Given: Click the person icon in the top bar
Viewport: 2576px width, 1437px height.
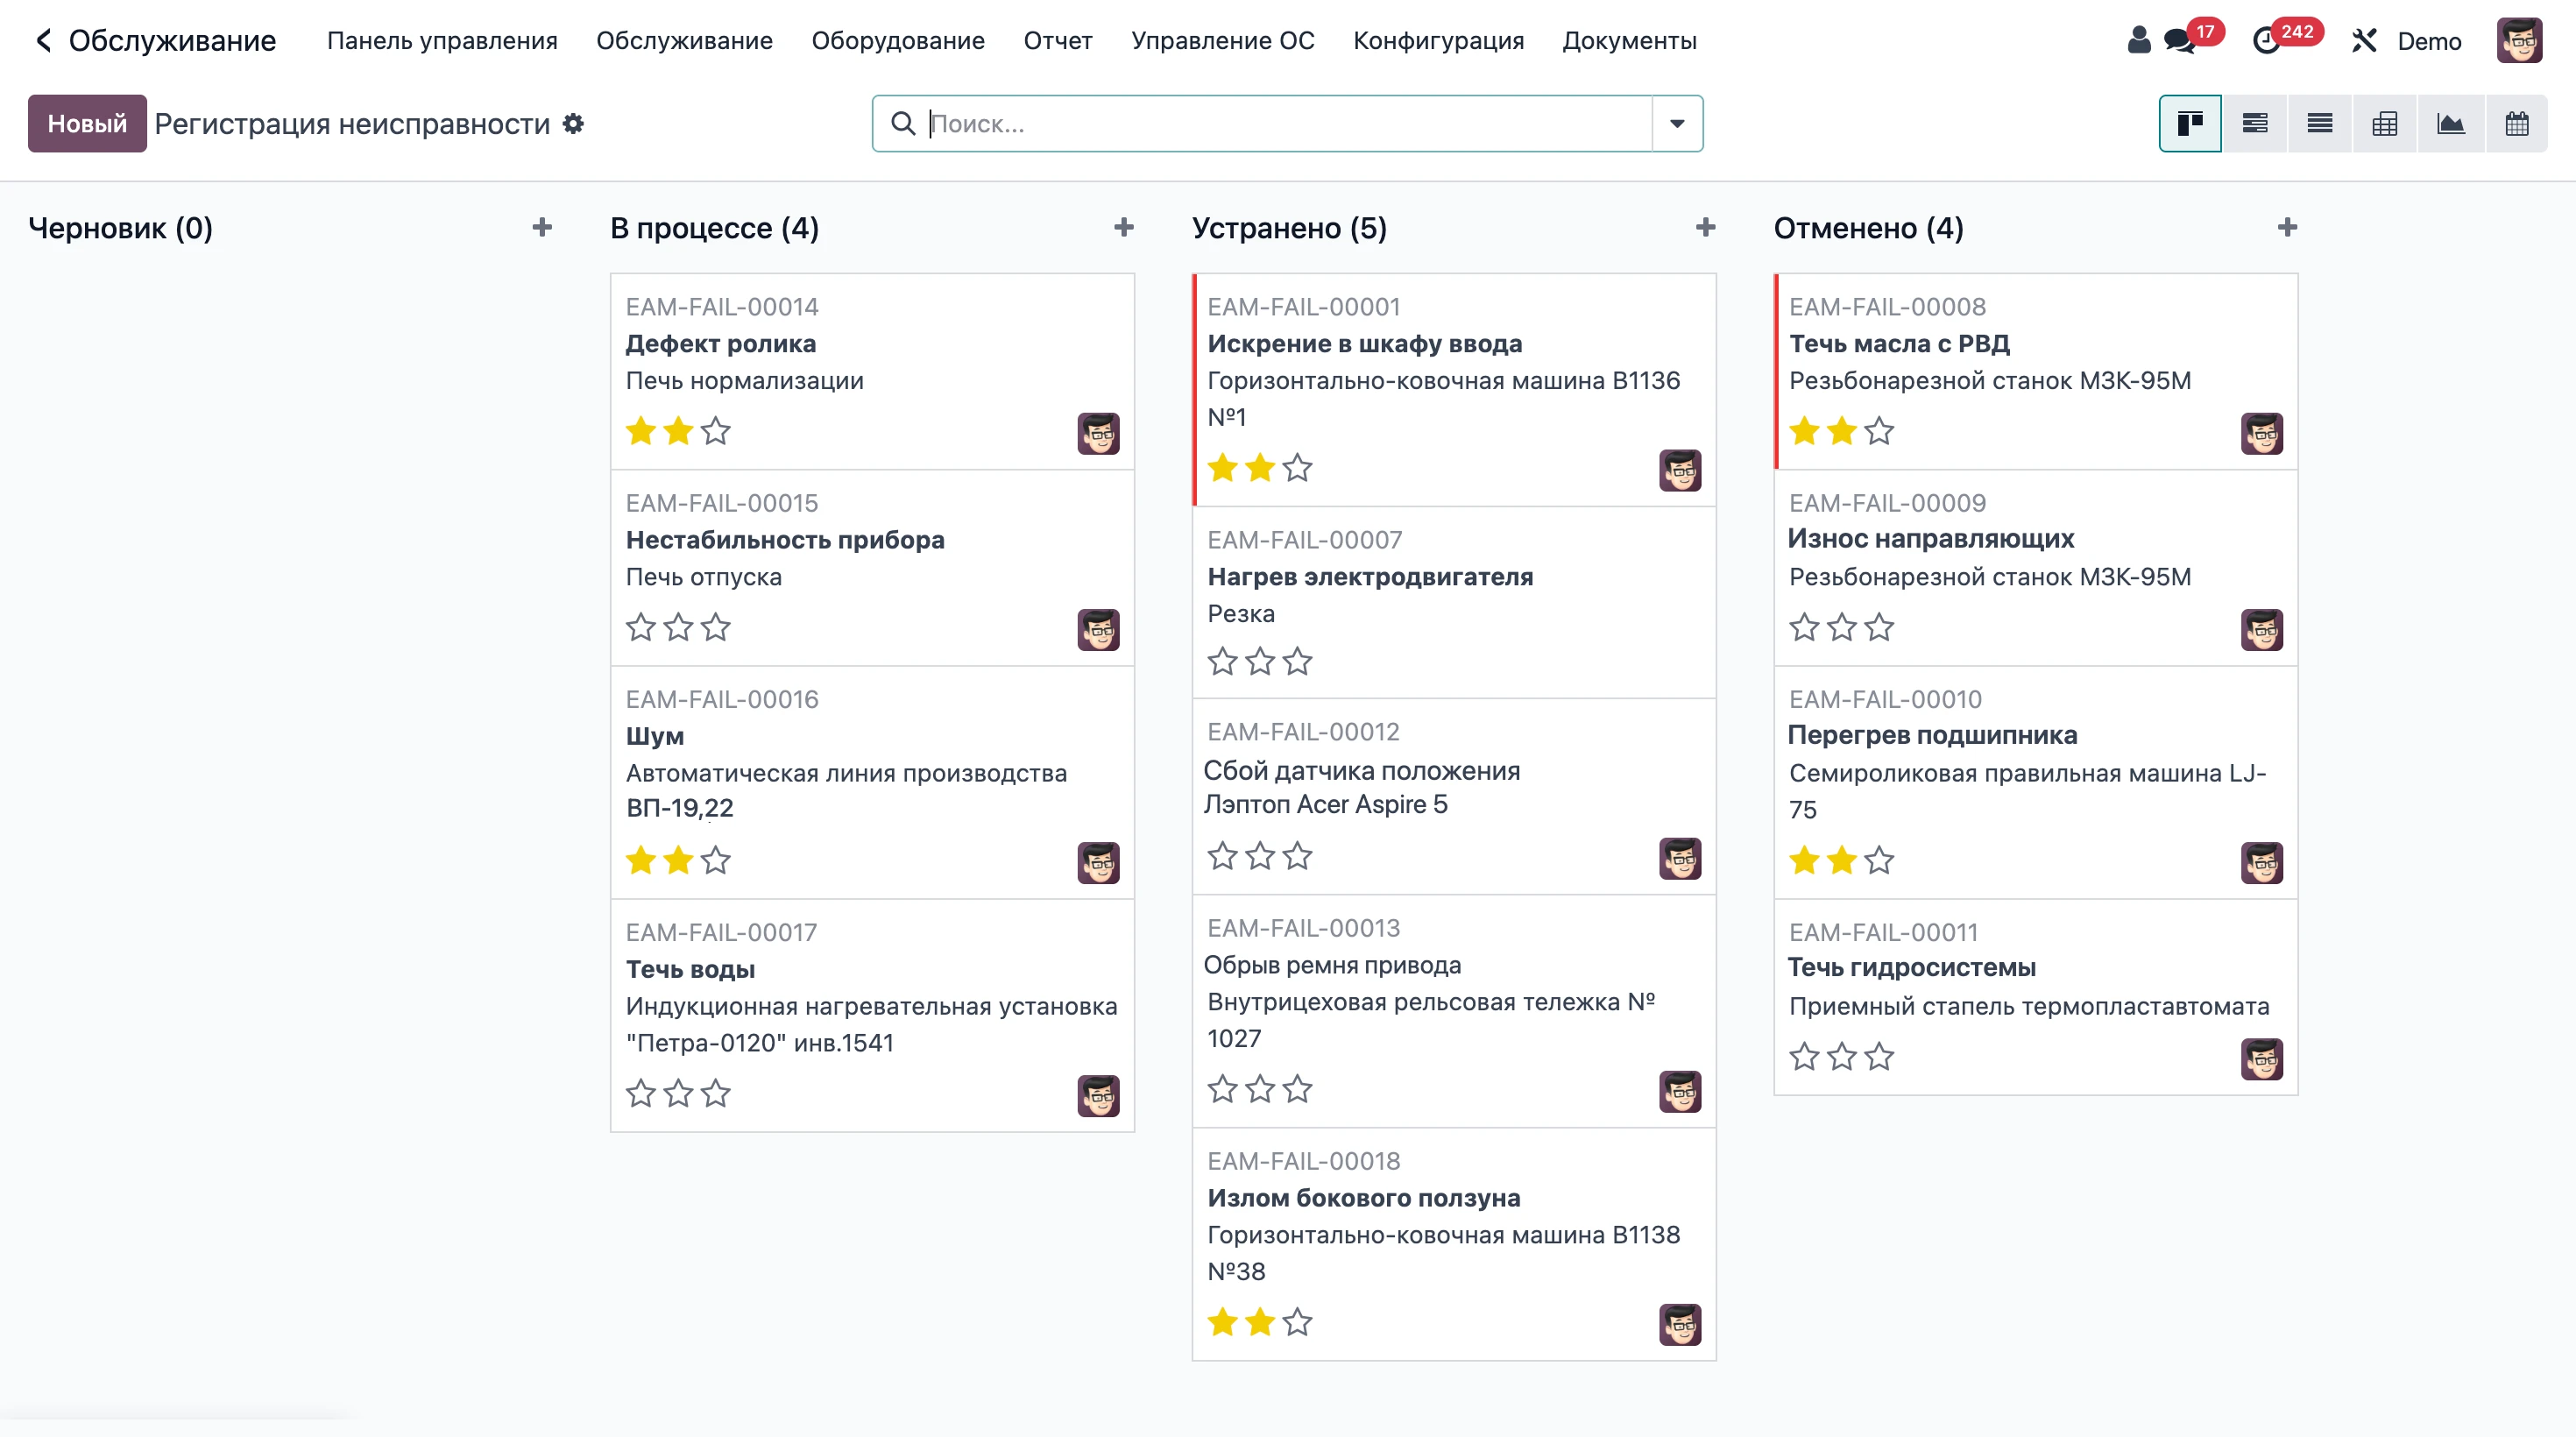Looking at the screenshot, I should (2138, 40).
